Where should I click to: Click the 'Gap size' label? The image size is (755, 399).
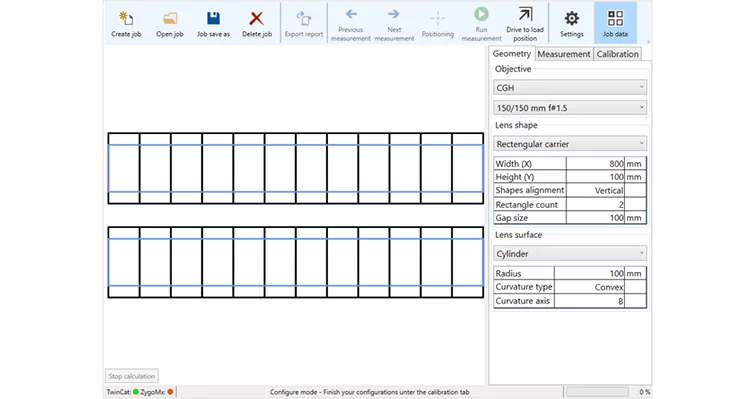511,218
